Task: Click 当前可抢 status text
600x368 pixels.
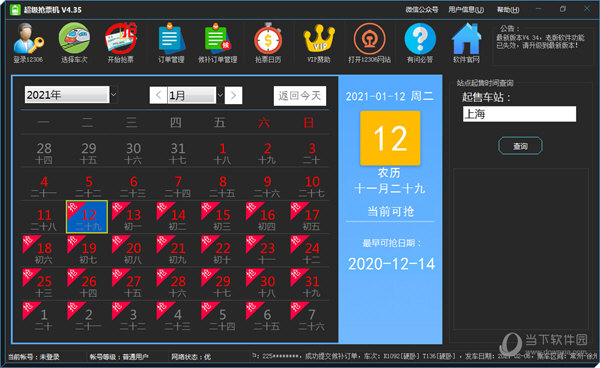Action: (x=390, y=211)
